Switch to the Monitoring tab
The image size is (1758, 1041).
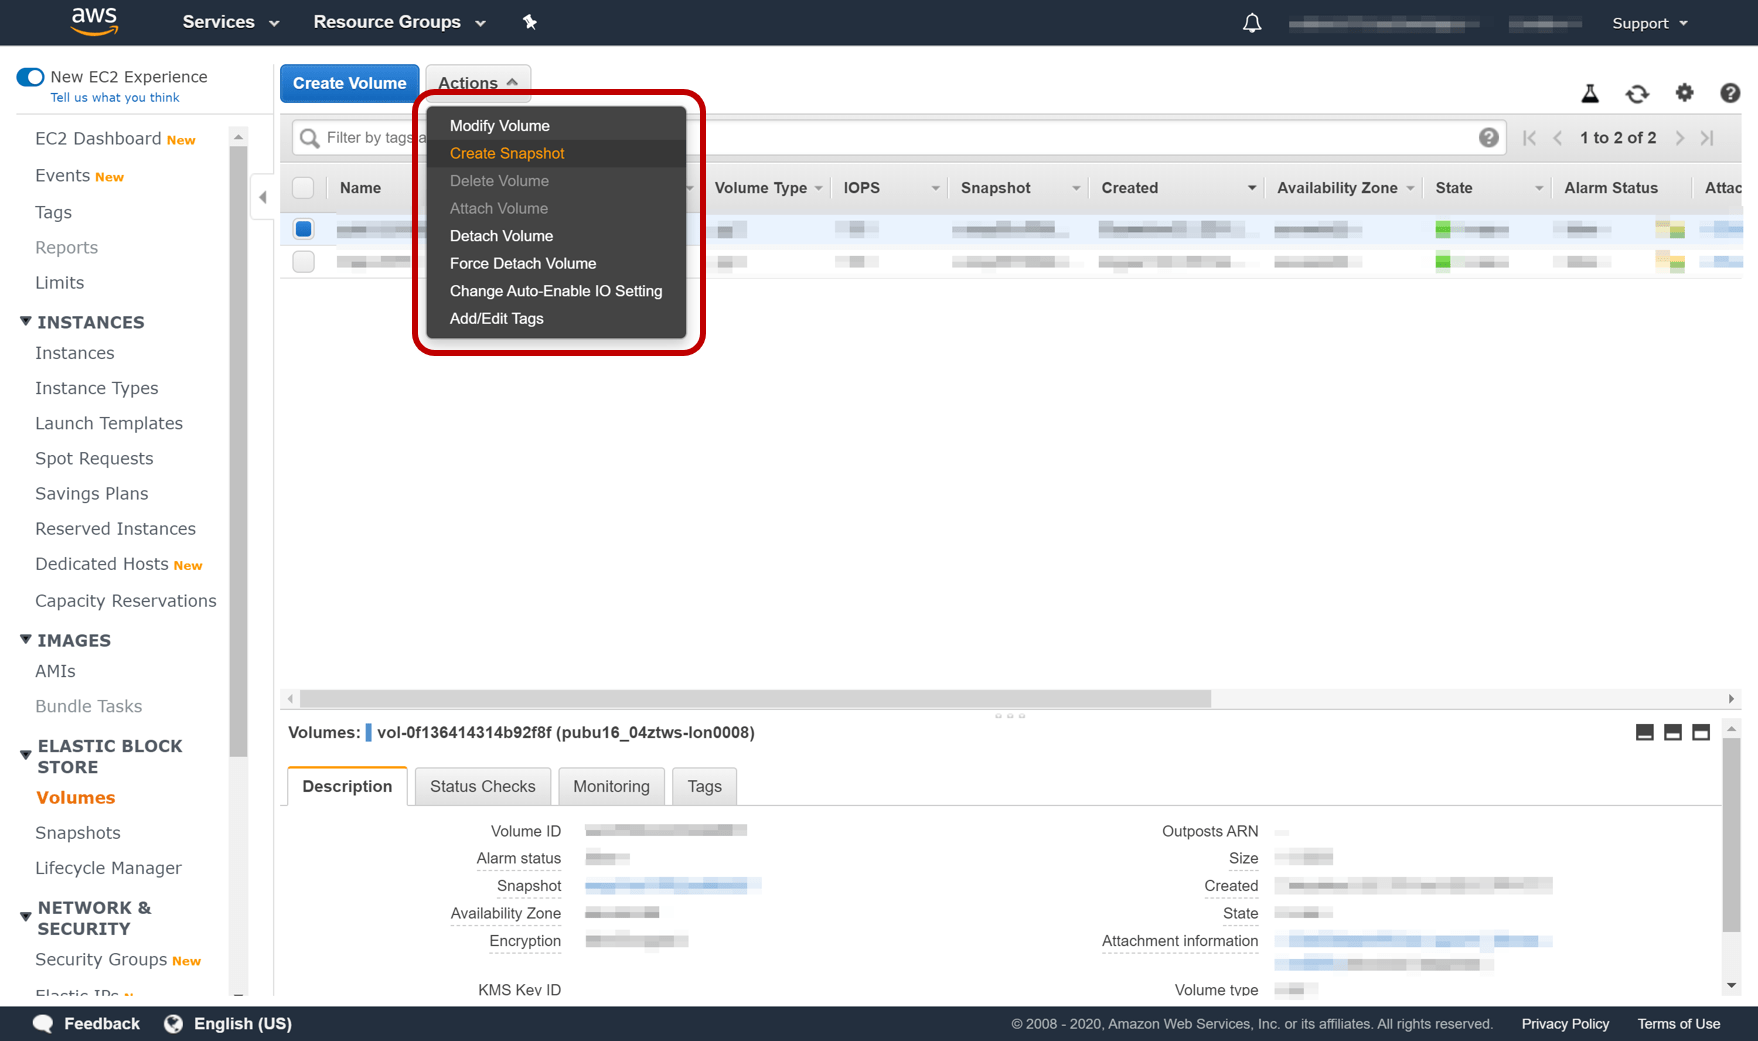[x=611, y=786]
